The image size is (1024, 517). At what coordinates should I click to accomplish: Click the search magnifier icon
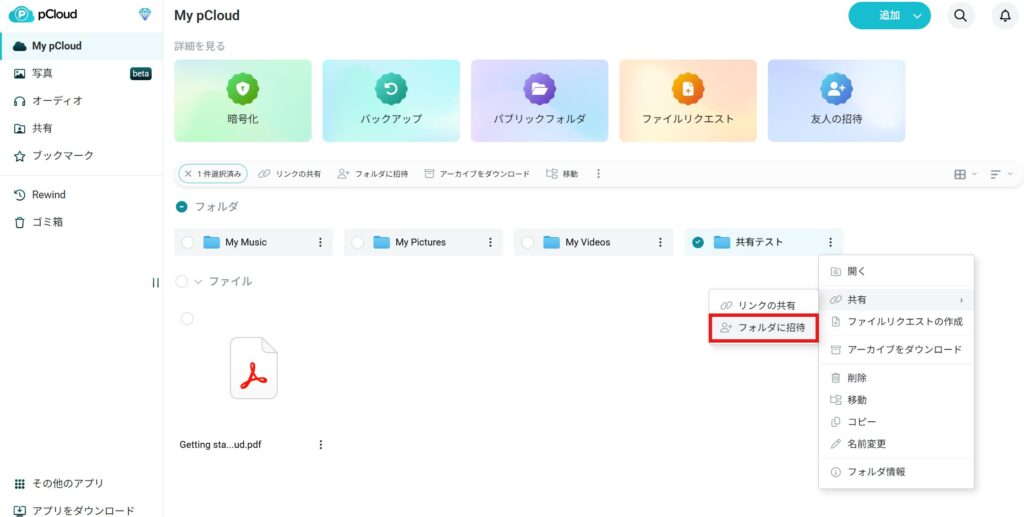[x=960, y=16]
